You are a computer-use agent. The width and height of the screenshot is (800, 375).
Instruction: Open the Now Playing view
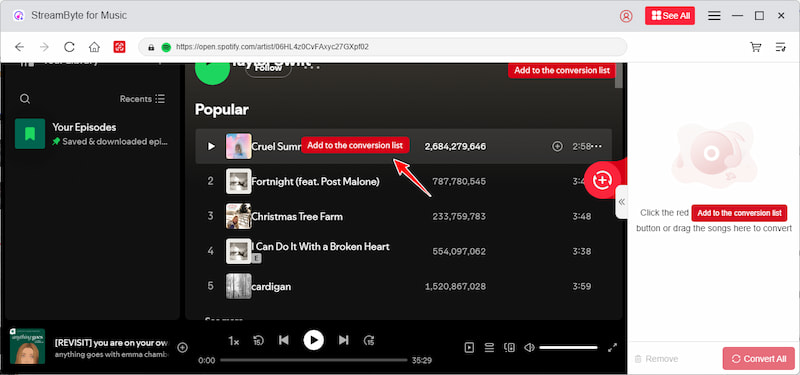tap(469, 347)
